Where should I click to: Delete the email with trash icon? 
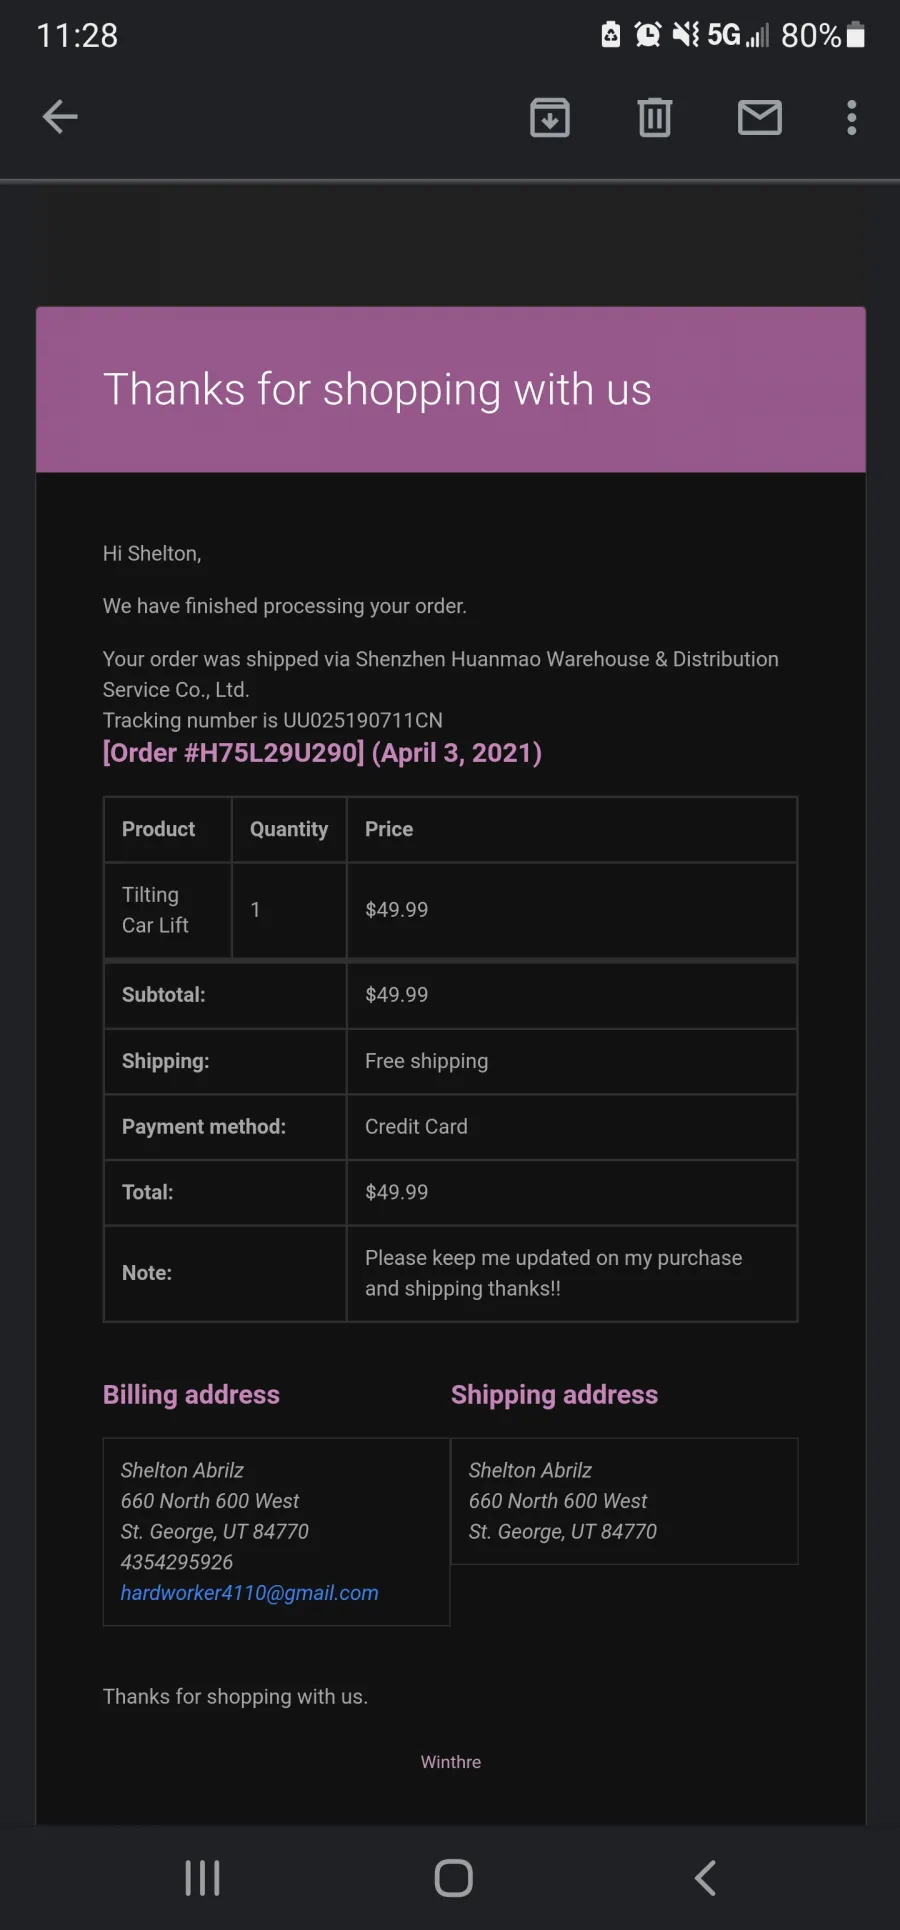(x=655, y=117)
